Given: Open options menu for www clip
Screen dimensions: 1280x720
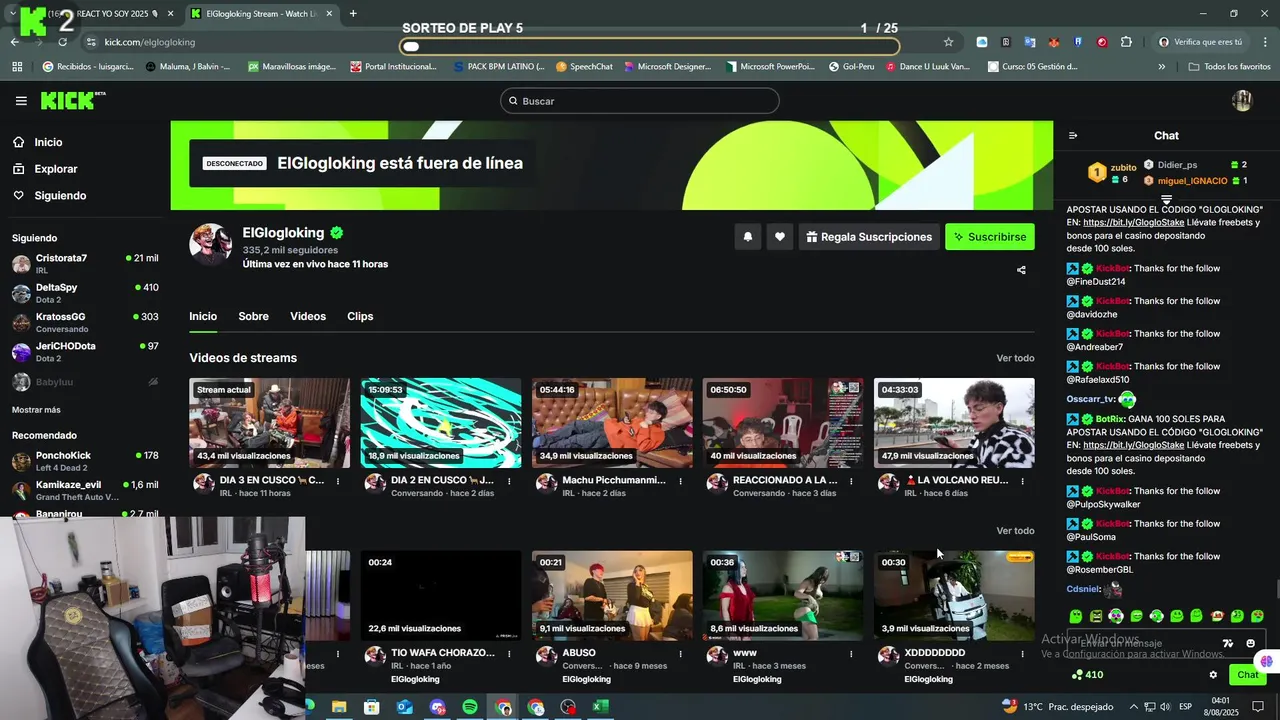Looking at the screenshot, I should [851, 654].
